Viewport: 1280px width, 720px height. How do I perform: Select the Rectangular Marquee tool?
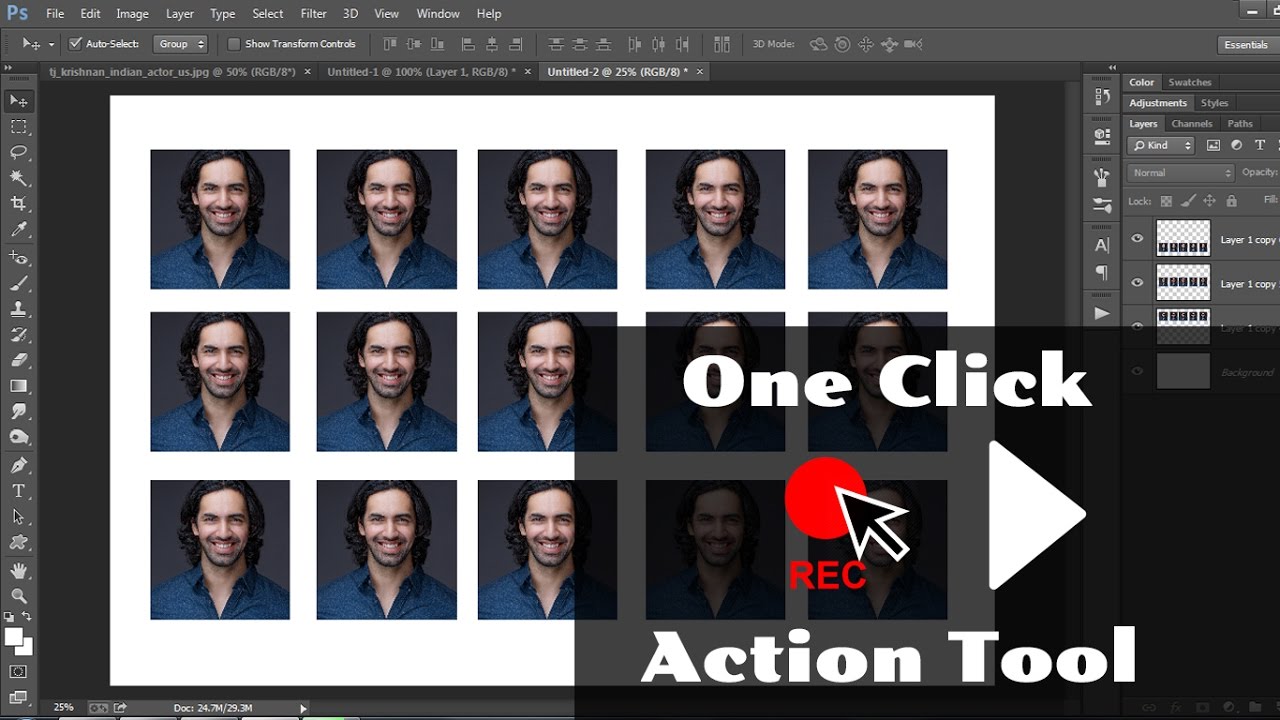[19, 127]
